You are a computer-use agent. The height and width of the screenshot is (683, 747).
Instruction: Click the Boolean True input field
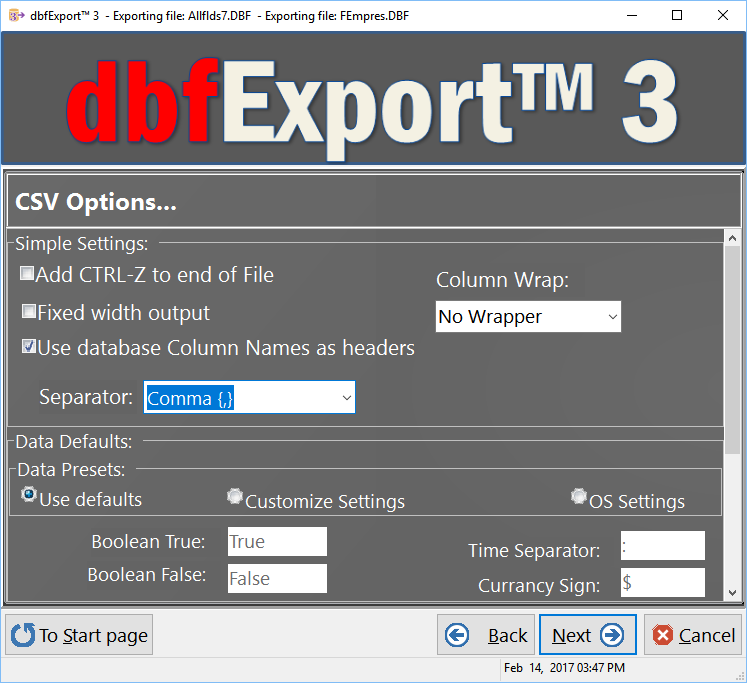(x=277, y=542)
